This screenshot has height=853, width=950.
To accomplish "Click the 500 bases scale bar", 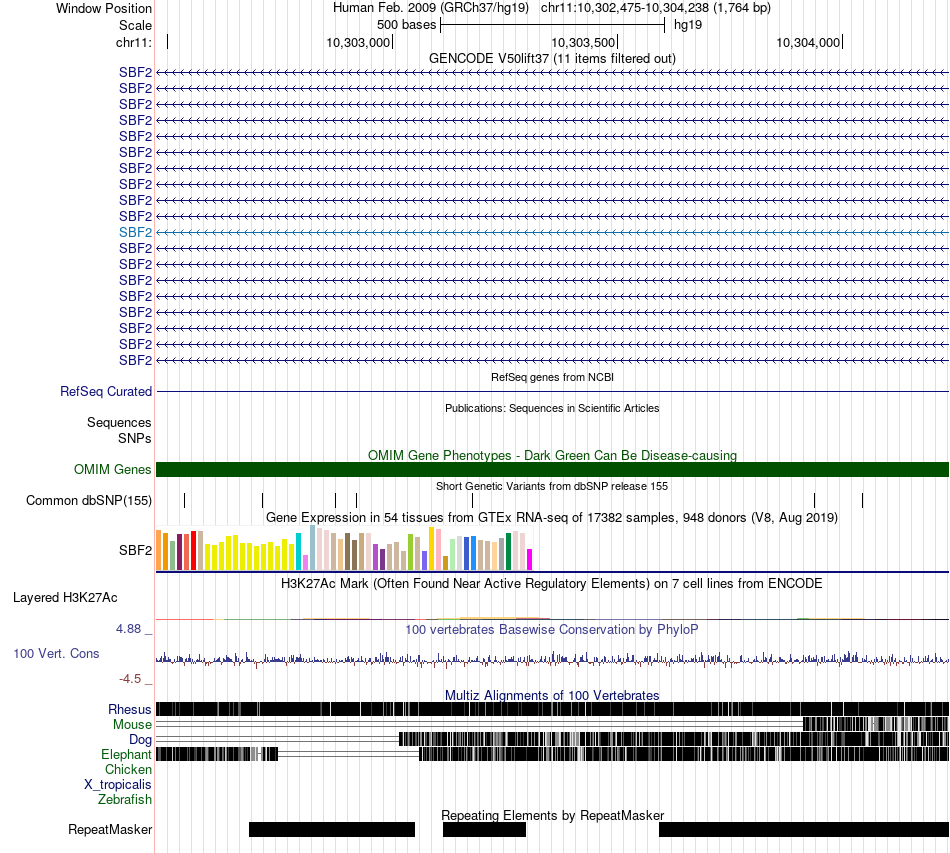I will (x=553, y=25).
